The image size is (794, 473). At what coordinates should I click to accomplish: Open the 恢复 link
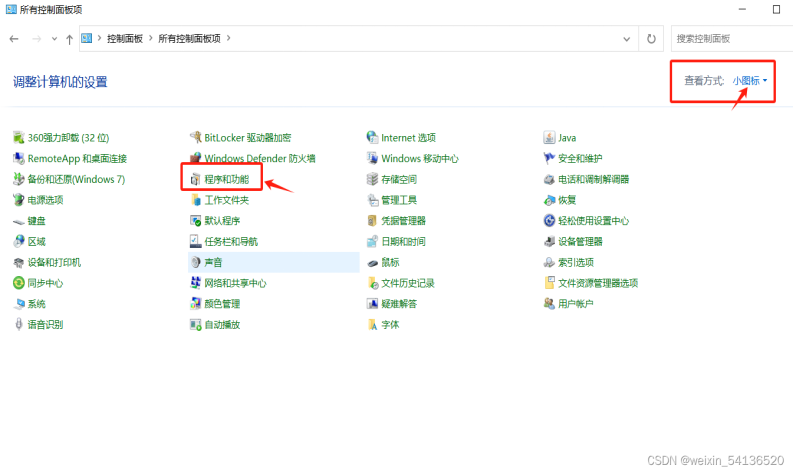tap(567, 200)
